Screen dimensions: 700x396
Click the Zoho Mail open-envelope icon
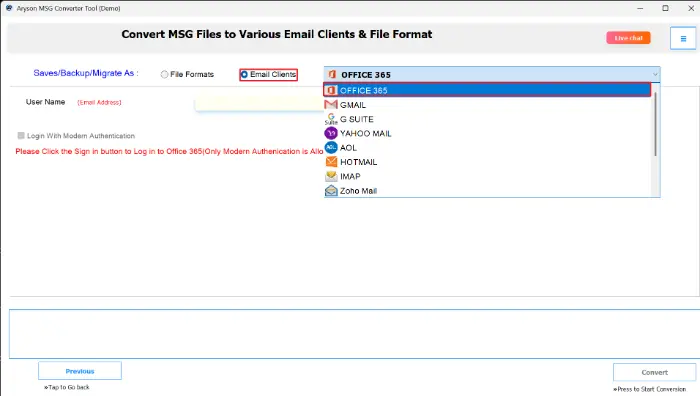tap(331, 191)
